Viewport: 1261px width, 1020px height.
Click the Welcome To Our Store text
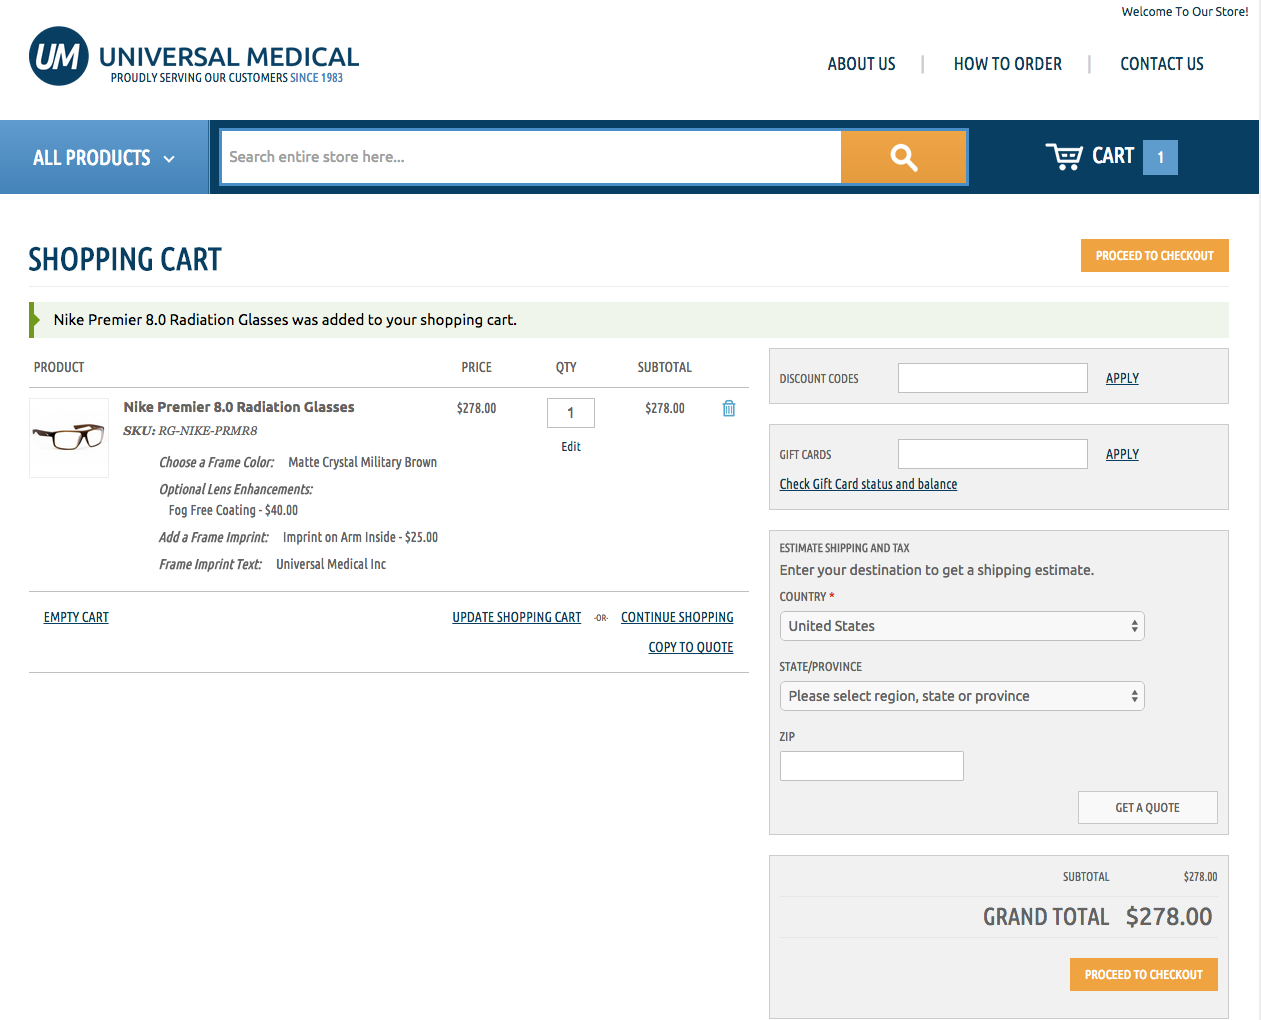pos(1185,12)
